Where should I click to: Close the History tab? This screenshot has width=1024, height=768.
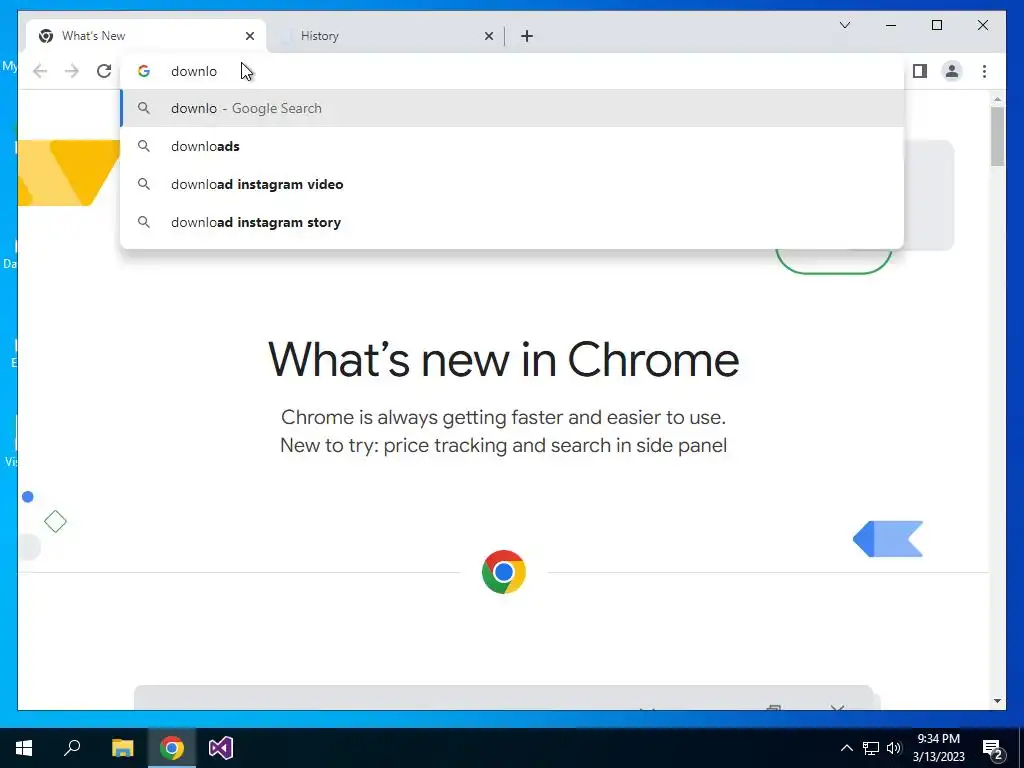point(488,36)
